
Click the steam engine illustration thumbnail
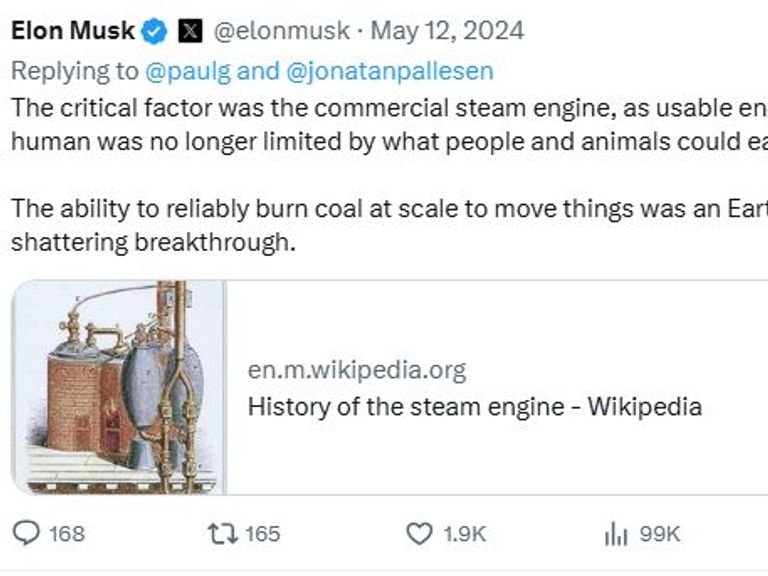(x=119, y=387)
